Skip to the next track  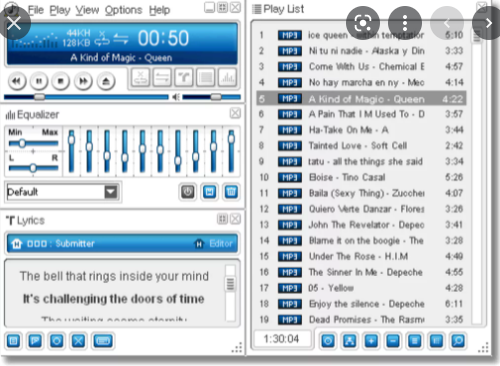click(x=83, y=81)
